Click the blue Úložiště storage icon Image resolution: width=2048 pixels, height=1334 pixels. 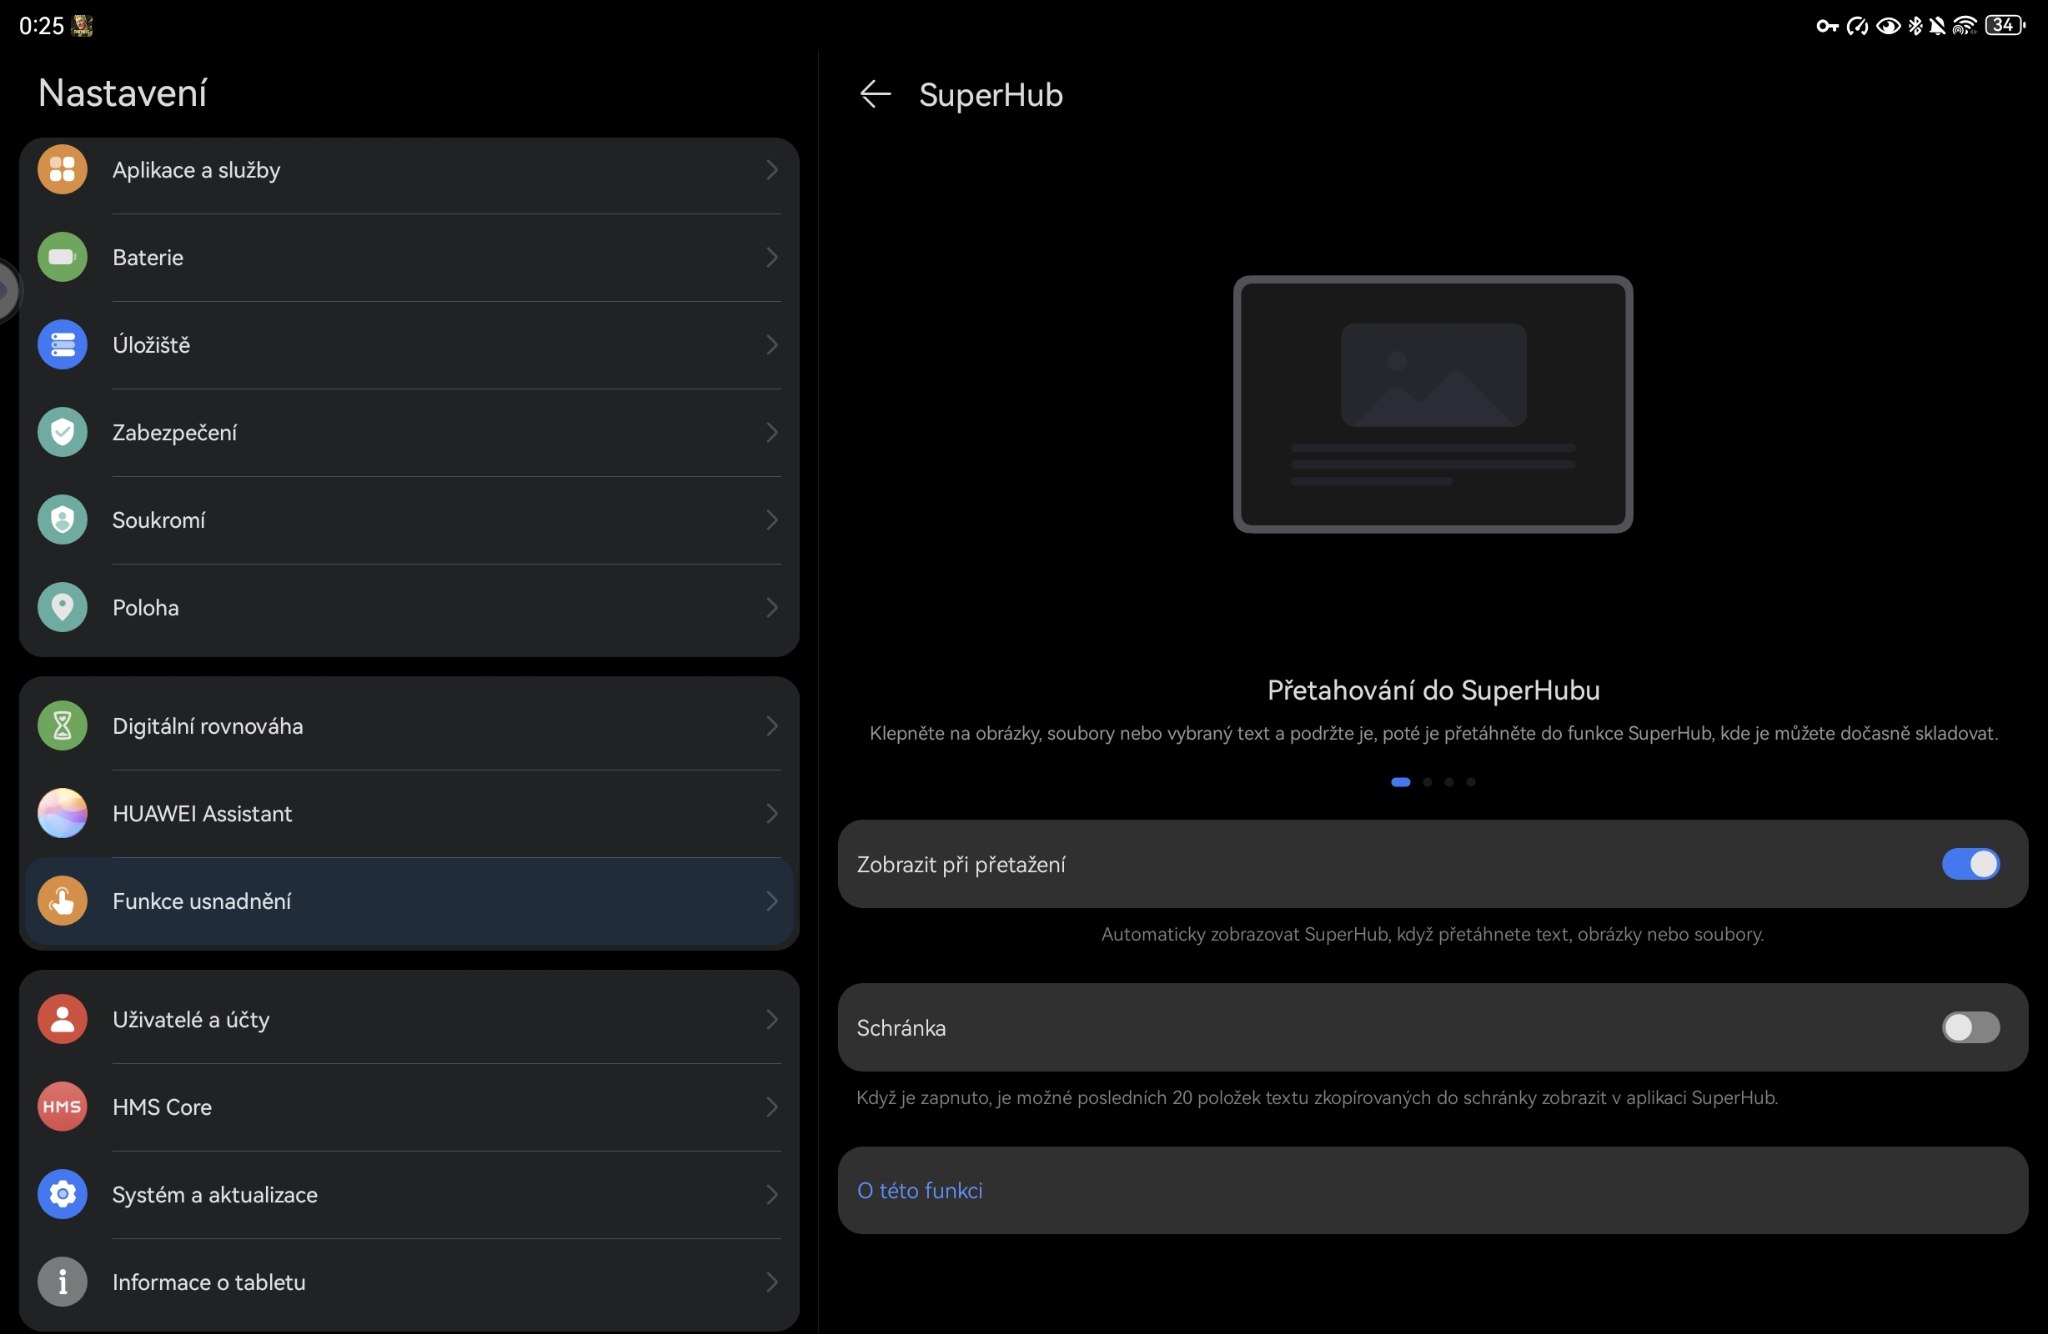pyautogui.click(x=62, y=345)
